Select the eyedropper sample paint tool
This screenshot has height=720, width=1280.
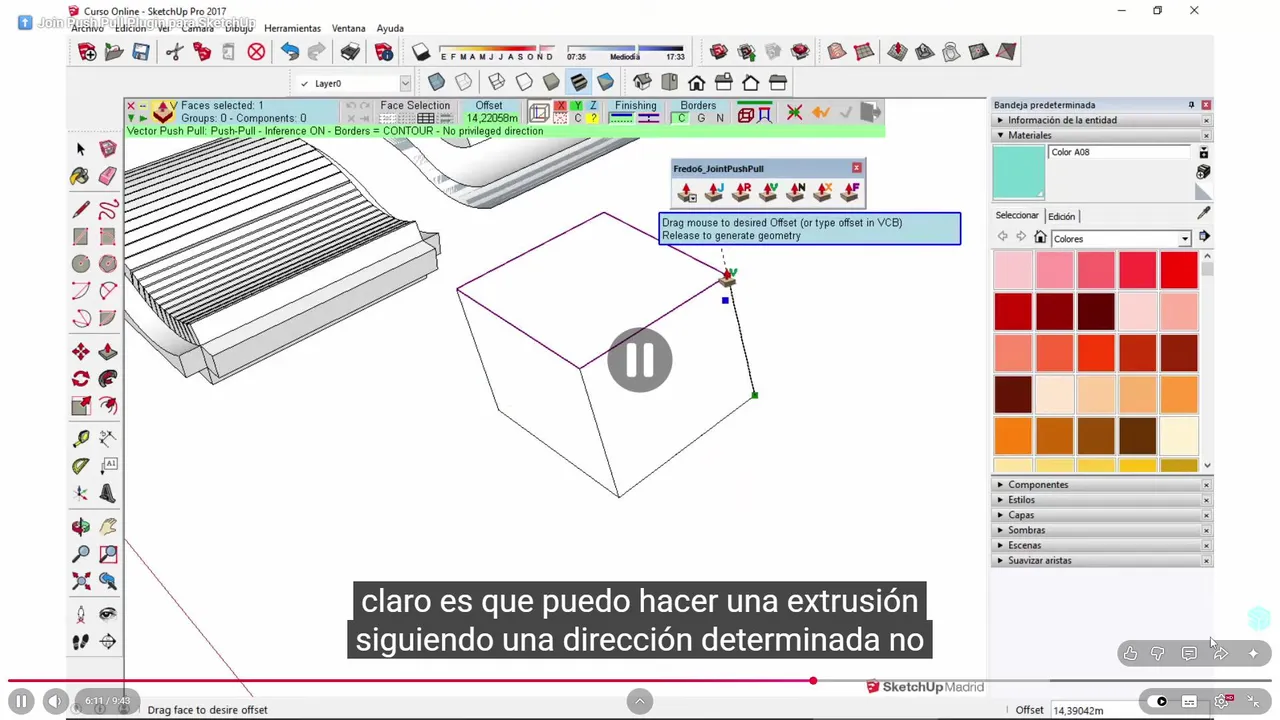tap(1203, 212)
